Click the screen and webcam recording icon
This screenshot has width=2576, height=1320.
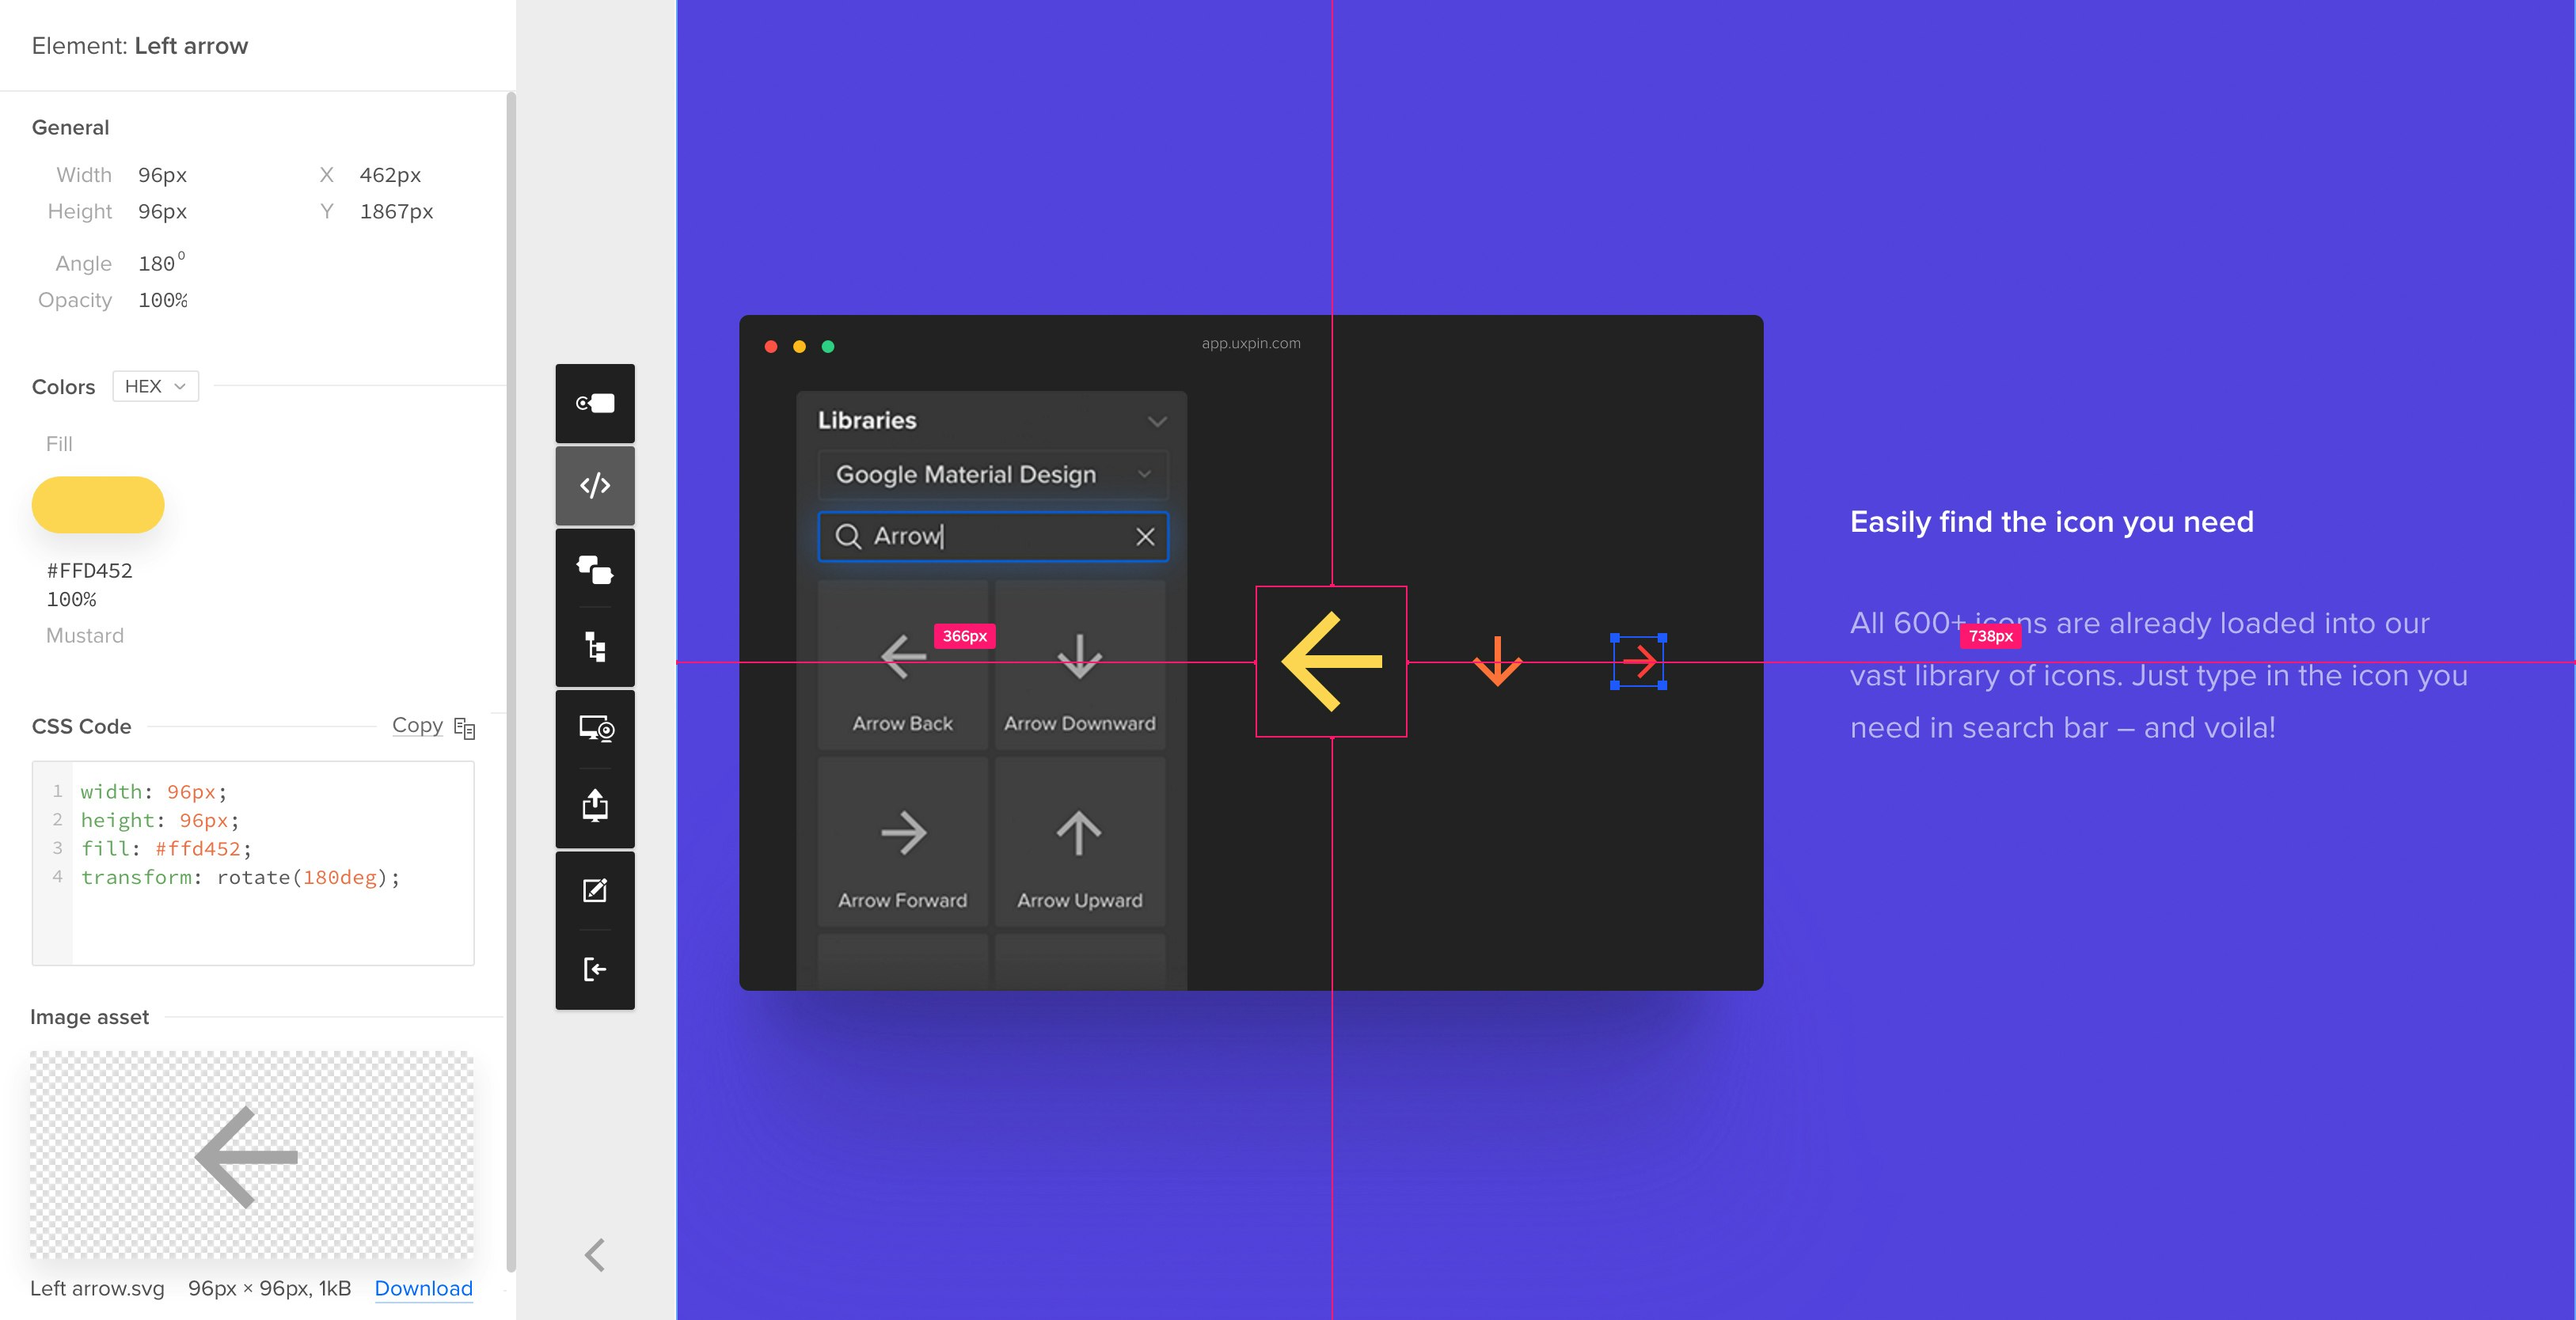[596, 728]
